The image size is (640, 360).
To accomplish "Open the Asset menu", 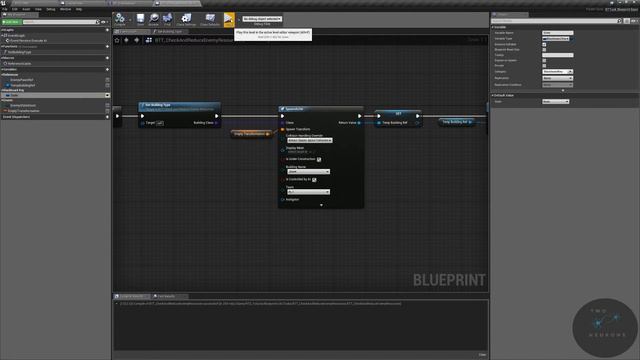I will pos(26,9).
